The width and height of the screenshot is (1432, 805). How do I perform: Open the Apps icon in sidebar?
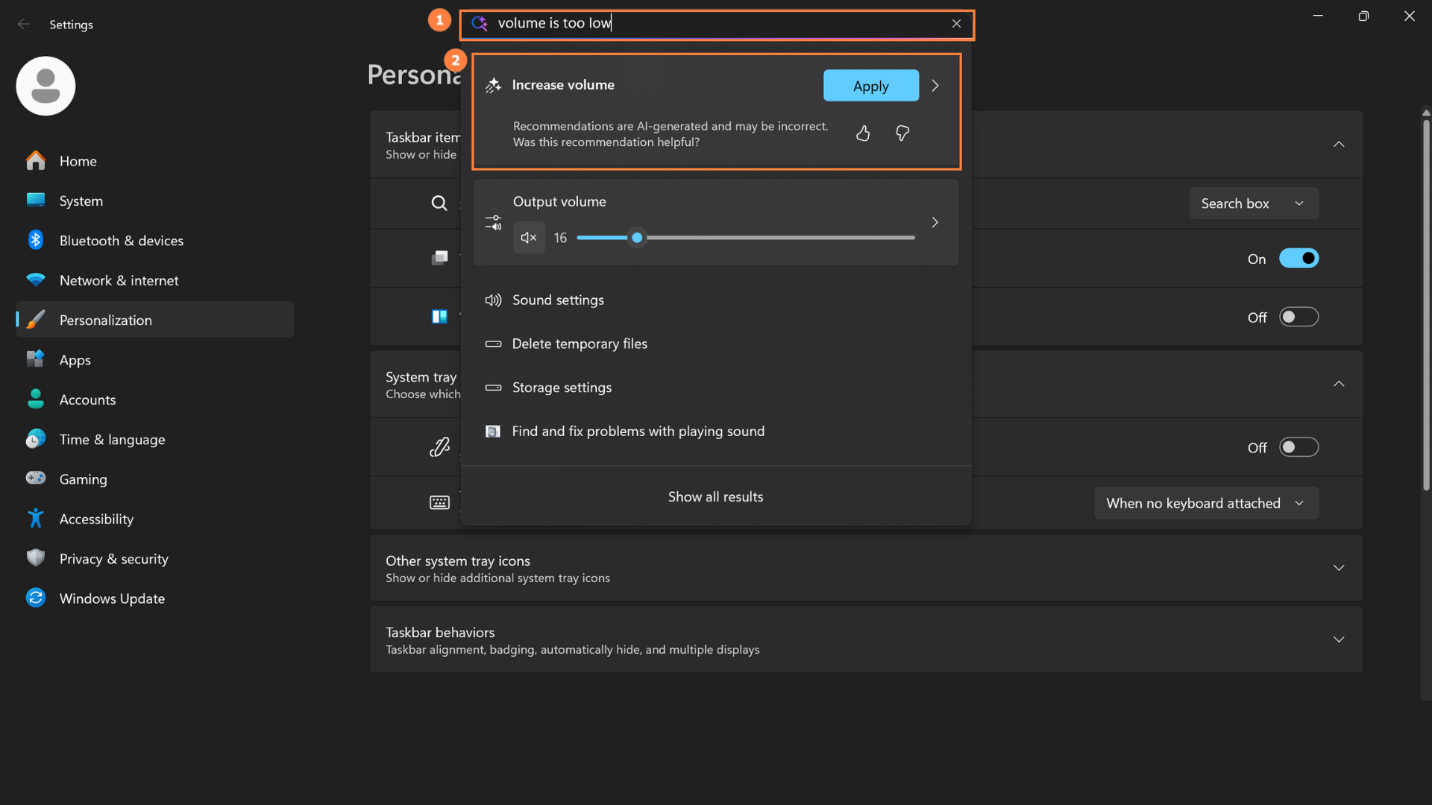click(36, 359)
